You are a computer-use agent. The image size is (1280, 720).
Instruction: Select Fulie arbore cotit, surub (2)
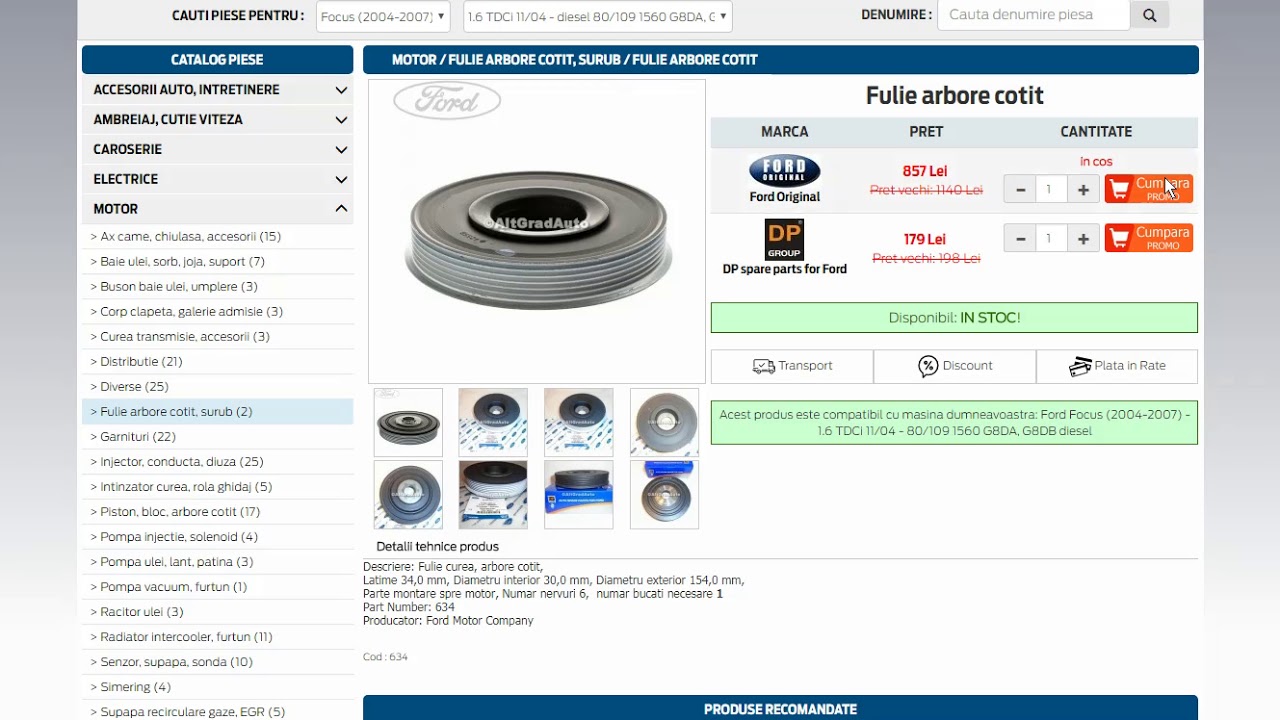pyautogui.click(x=171, y=412)
